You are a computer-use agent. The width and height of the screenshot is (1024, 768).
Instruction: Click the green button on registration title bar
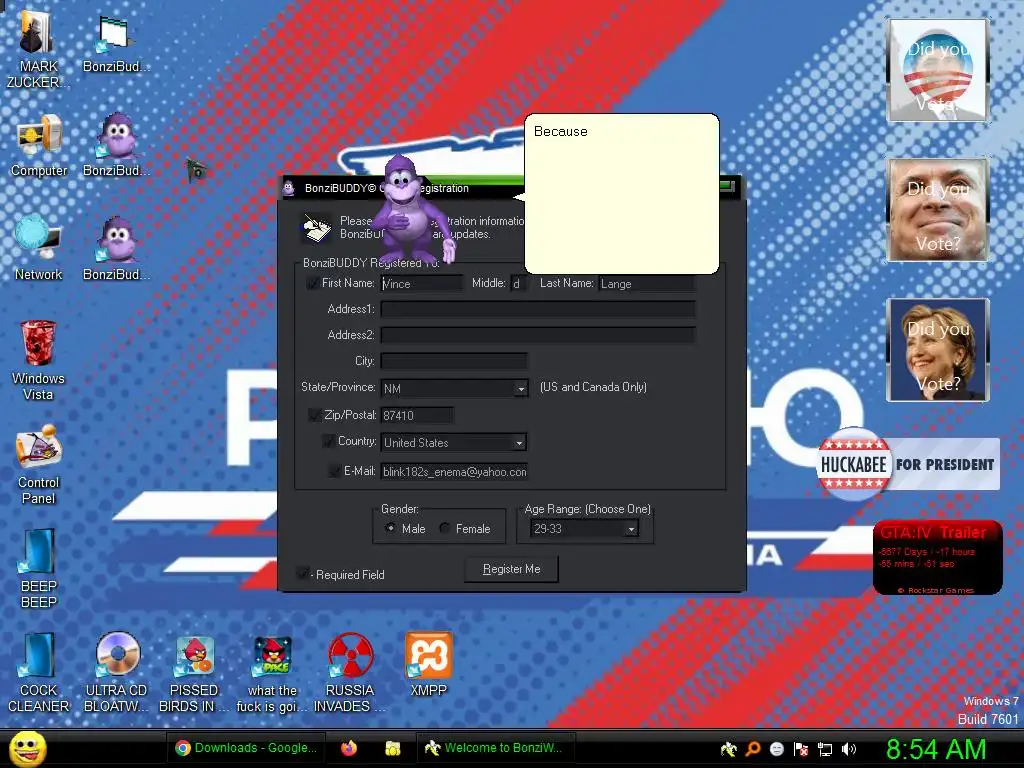pyautogui.click(x=728, y=187)
